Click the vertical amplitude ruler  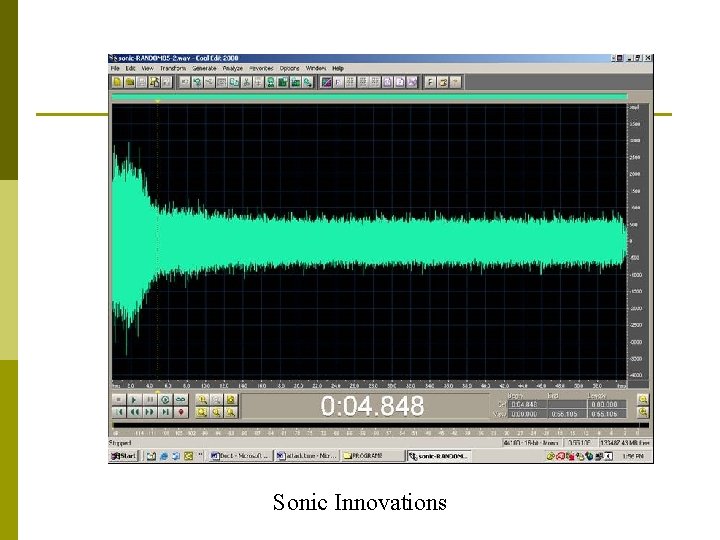click(637, 242)
